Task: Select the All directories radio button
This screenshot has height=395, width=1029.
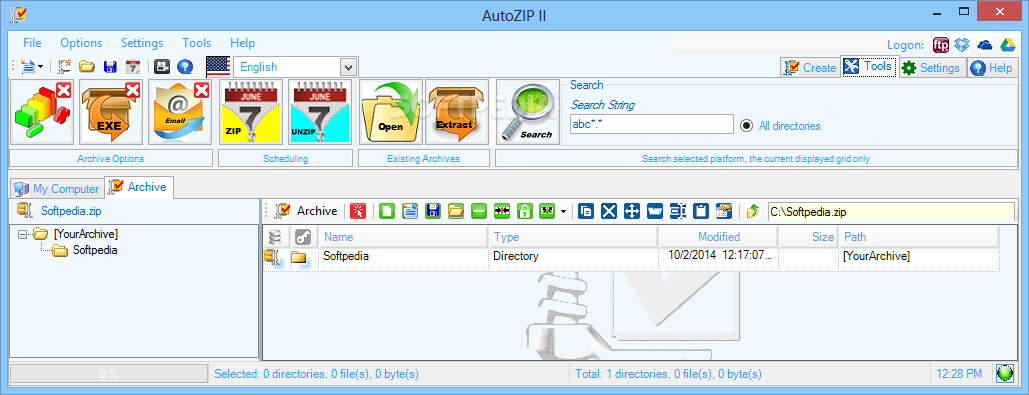Action: (x=746, y=125)
